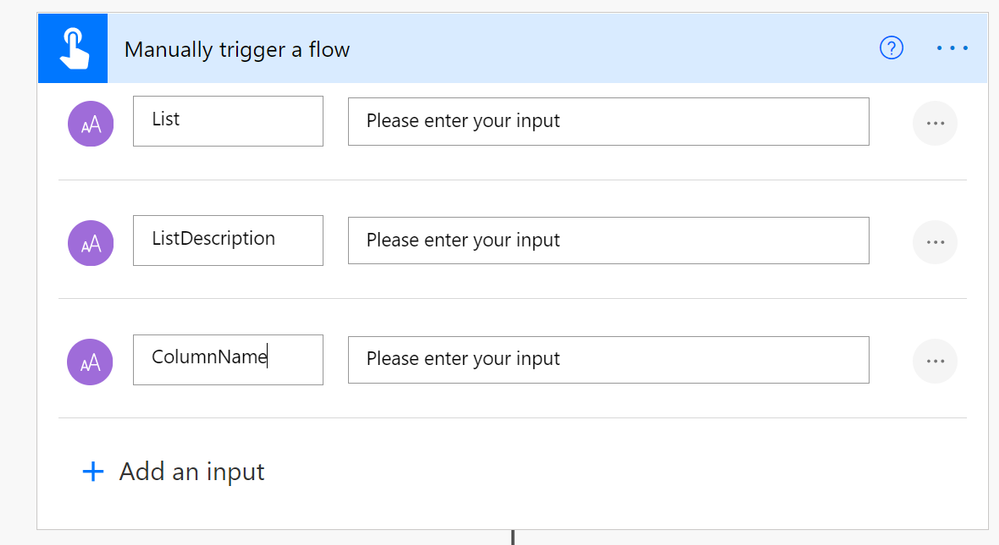999x545 pixels.
Task: Click the text type icon beside List
Action: pyautogui.click(x=91, y=124)
